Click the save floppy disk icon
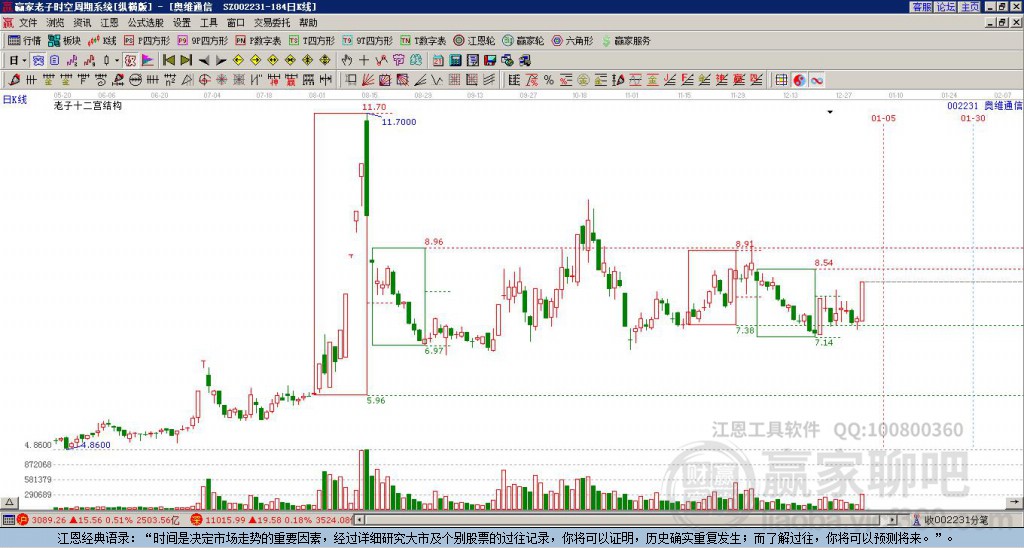This screenshot has width=1024, height=548. point(490,61)
